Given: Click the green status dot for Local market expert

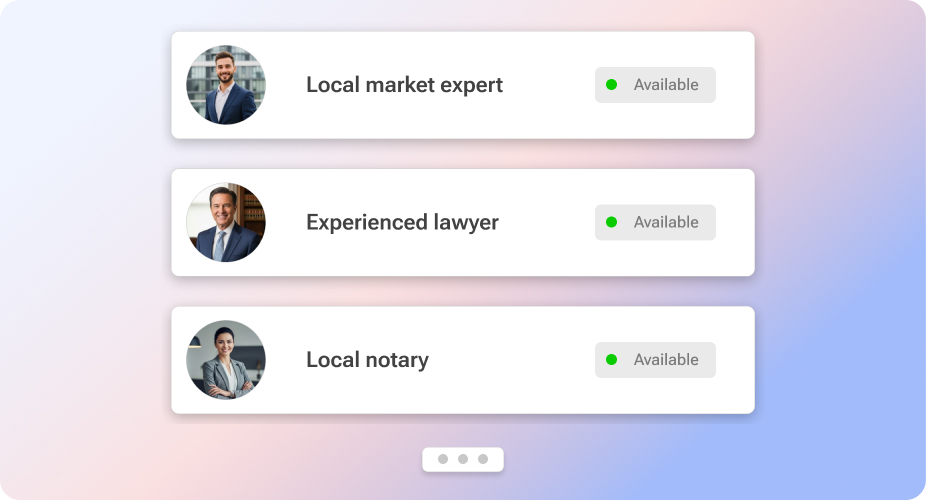Looking at the screenshot, I should (x=612, y=85).
